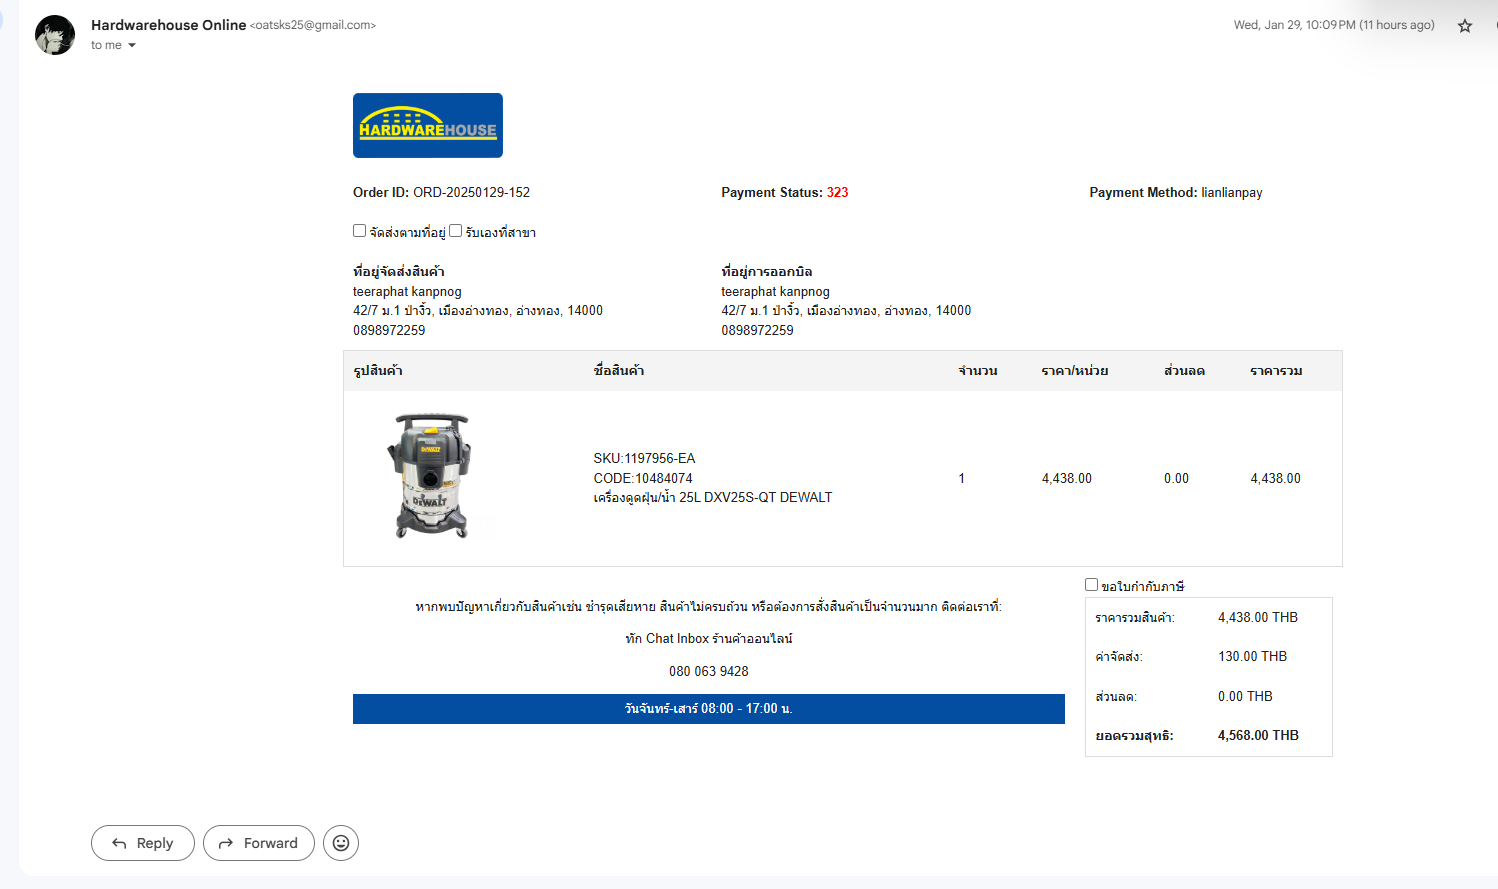Click ราคารวม column header
Screen dimensions: 1498x889
[x=1276, y=371]
